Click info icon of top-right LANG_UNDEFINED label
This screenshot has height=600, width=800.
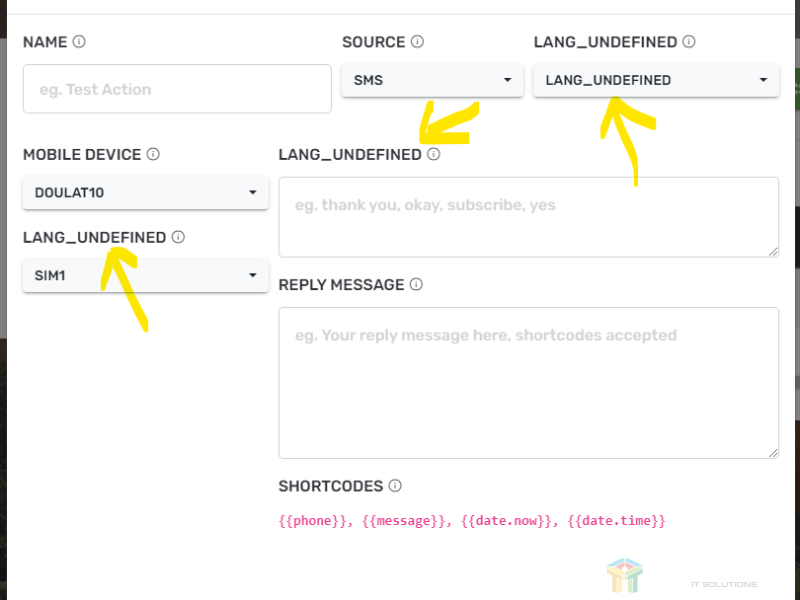coord(689,42)
